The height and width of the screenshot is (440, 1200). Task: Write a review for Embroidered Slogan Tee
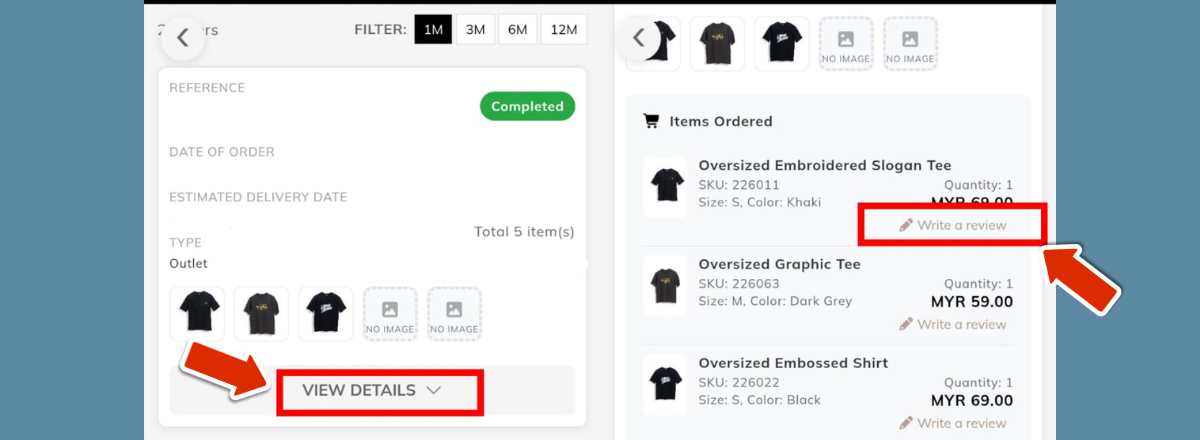click(x=961, y=225)
